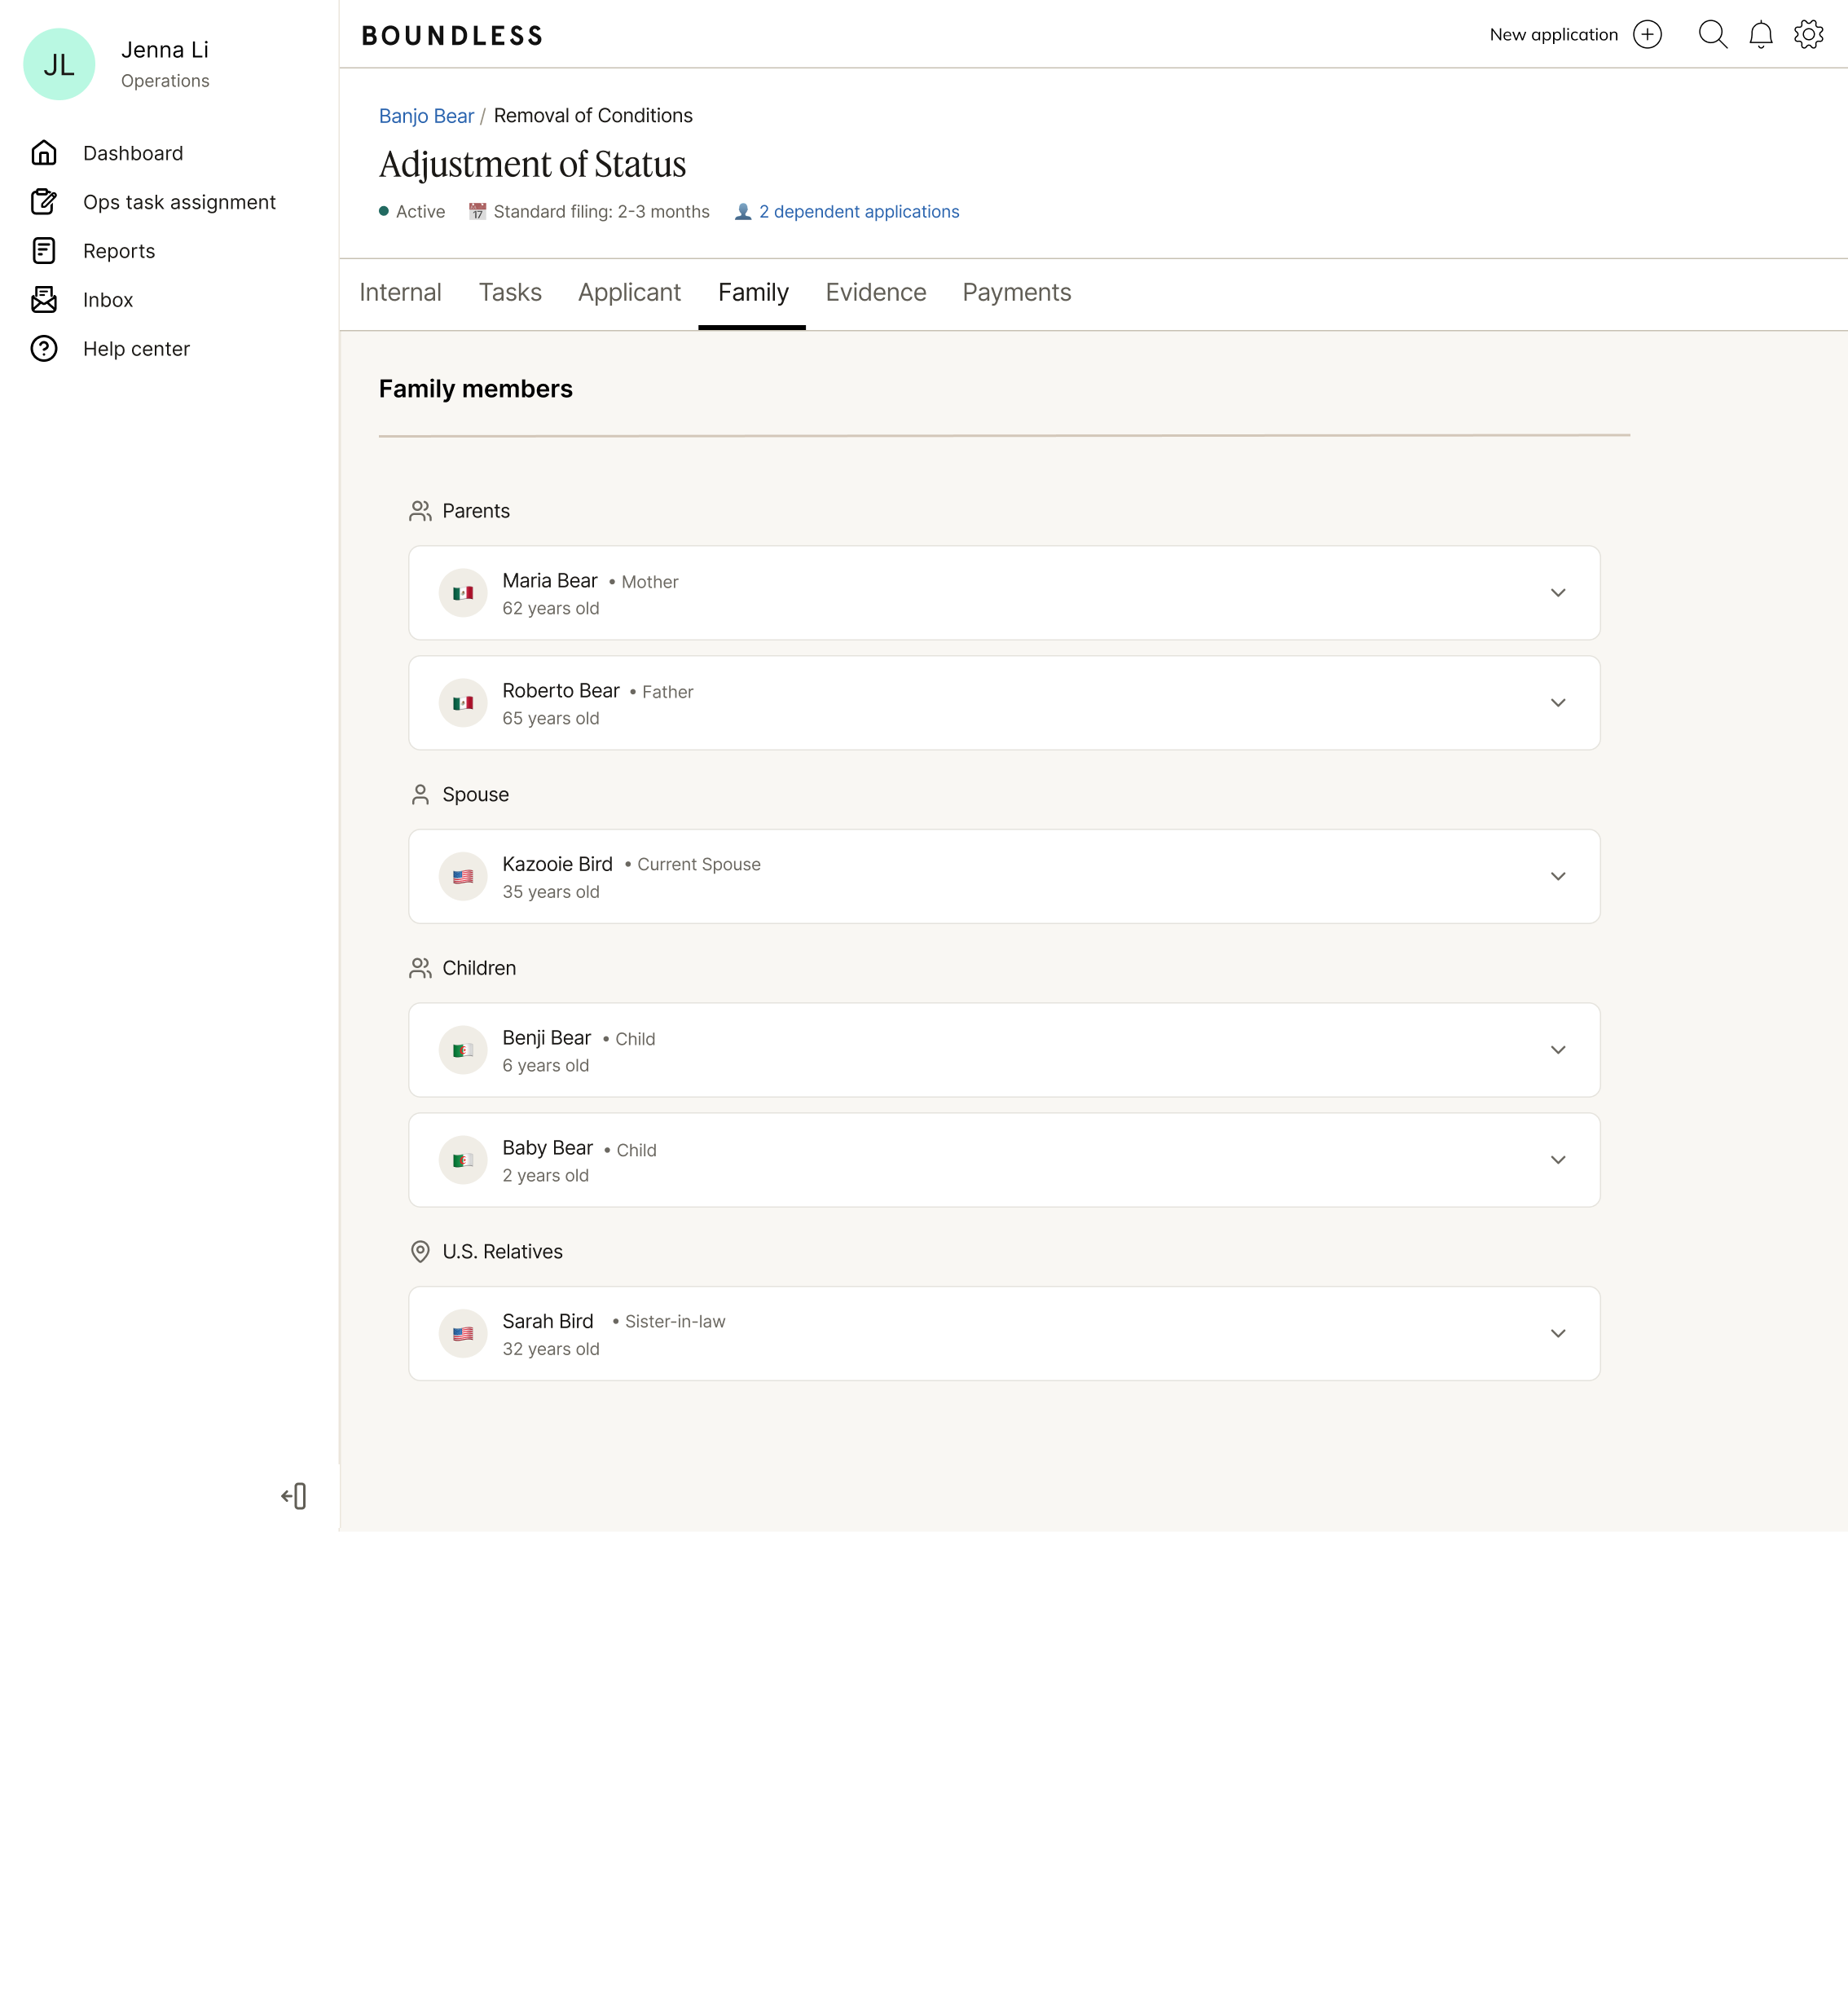Image resolution: width=1848 pixels, height=1994 pixels.
Task: Collapse the sidebar using arrow icon
Action: coord(294,1496)
